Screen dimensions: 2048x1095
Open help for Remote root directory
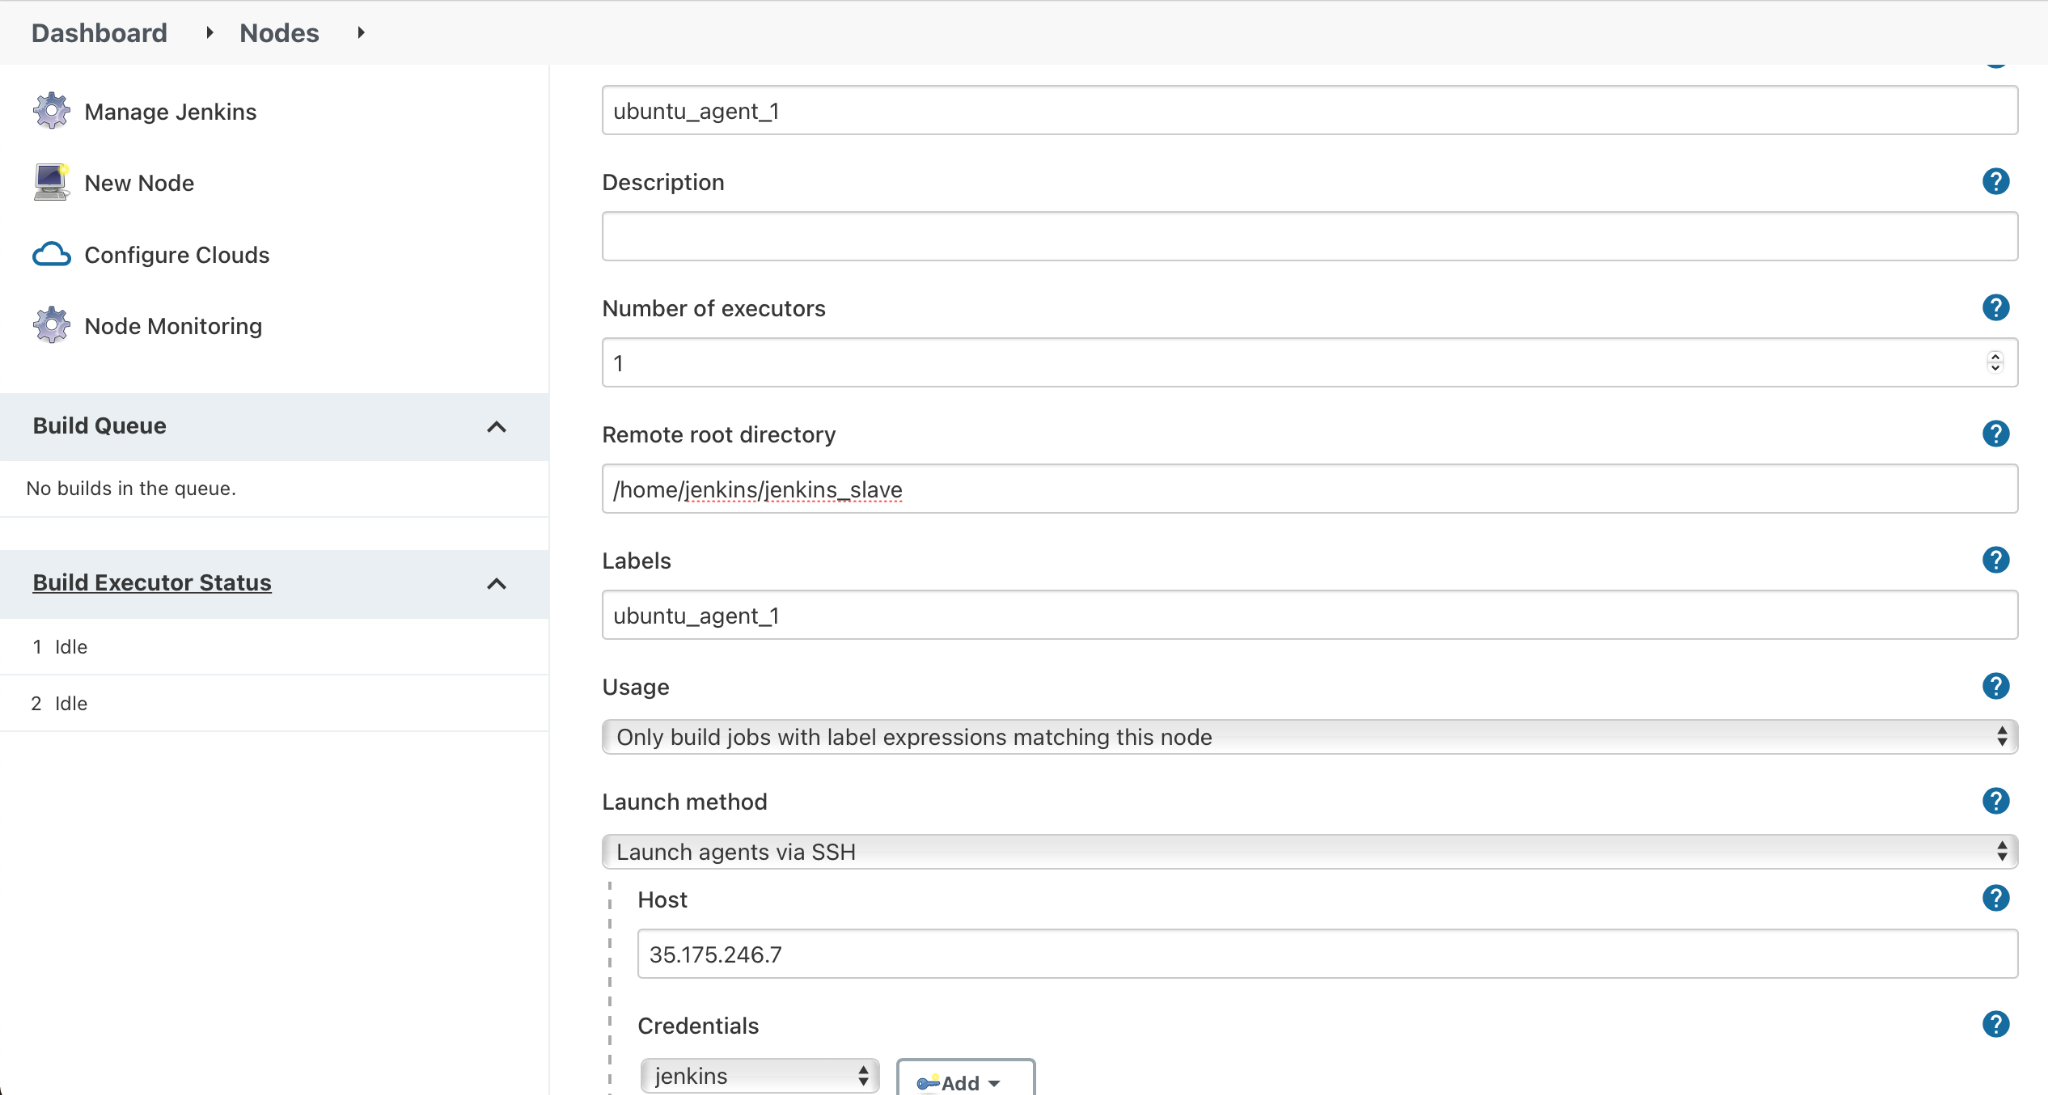(1995, 433)
